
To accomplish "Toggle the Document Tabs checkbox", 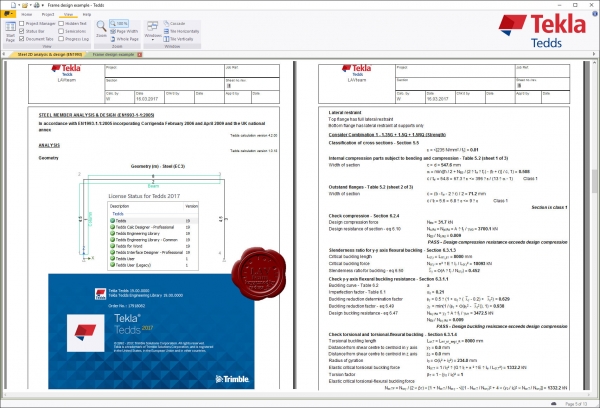I will coord(21,39).
